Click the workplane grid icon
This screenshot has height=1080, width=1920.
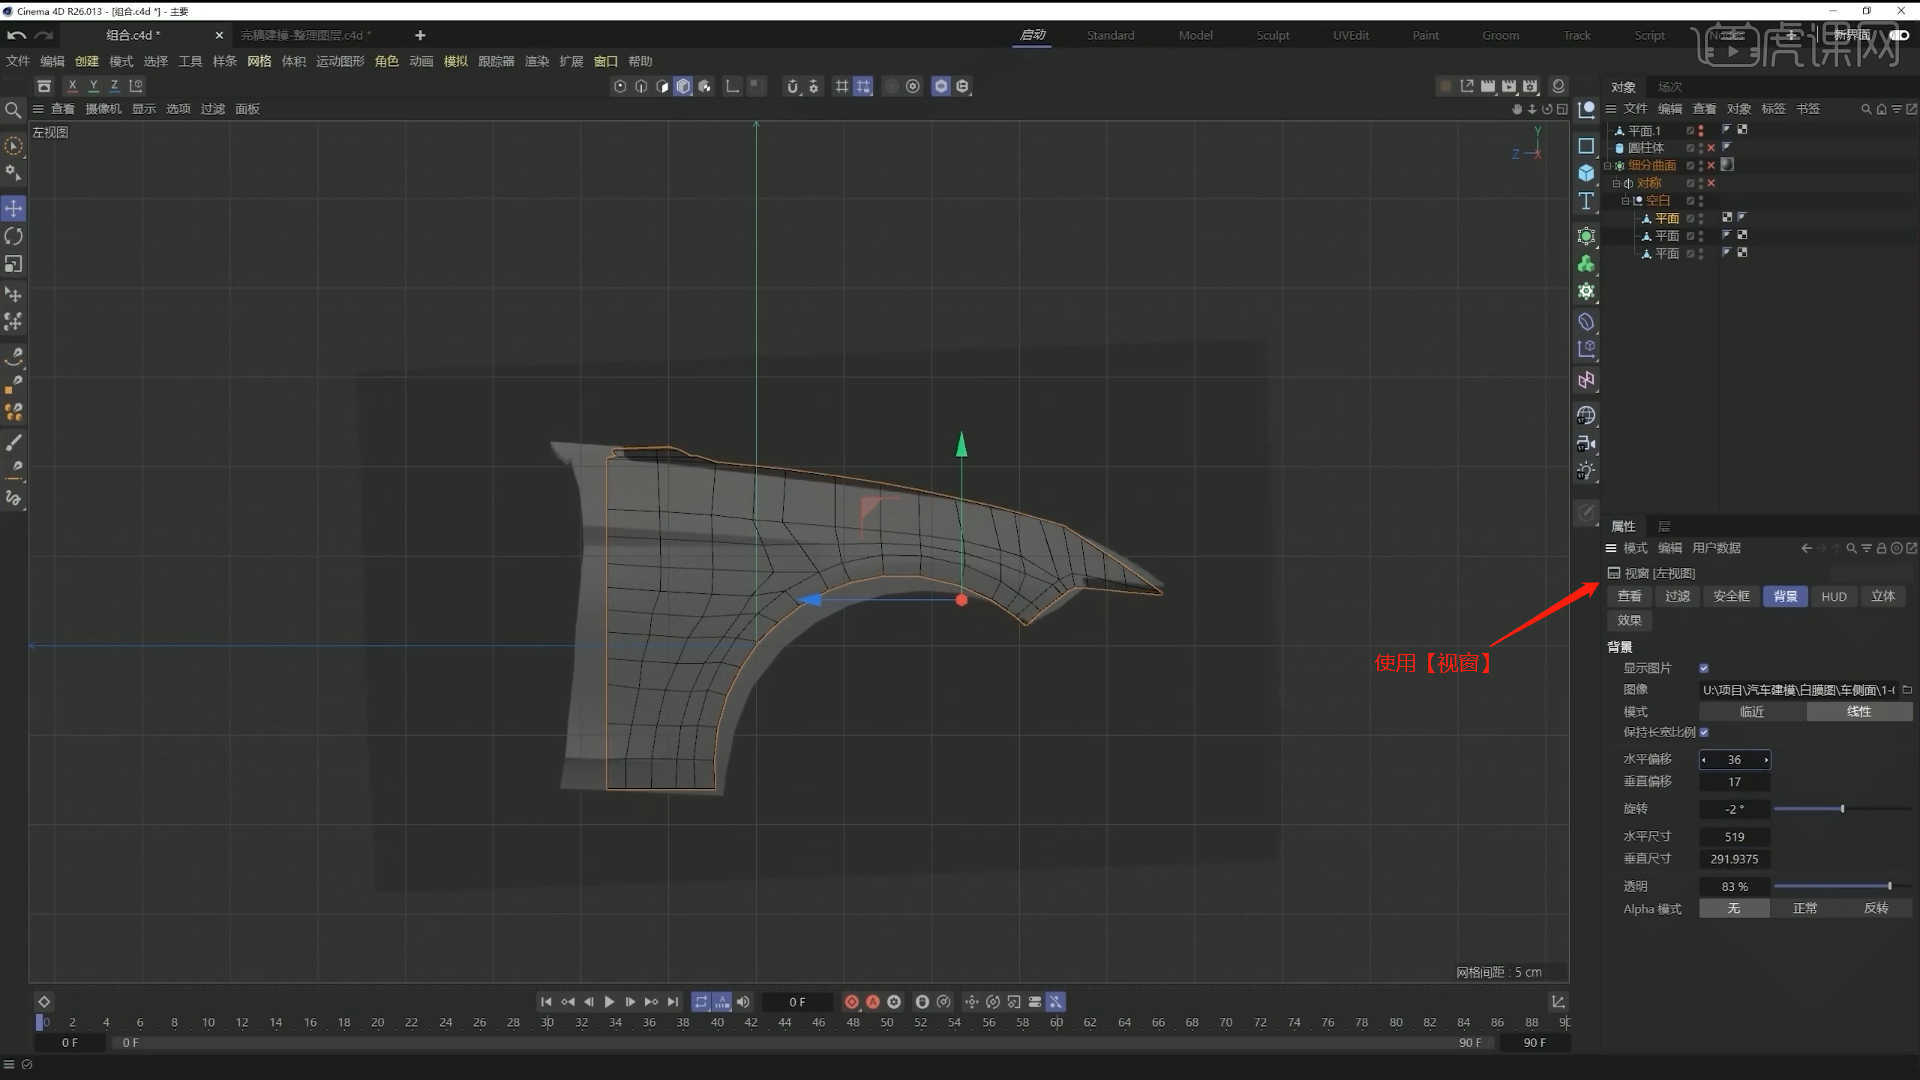pos(842,86)
